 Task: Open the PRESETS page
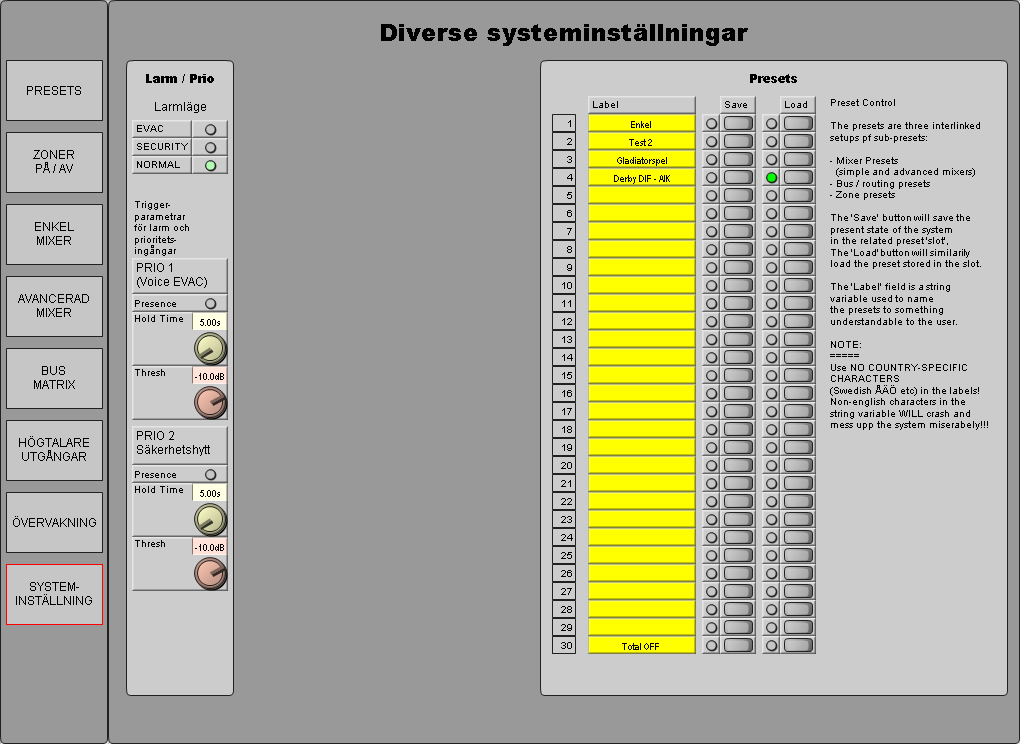54,91
